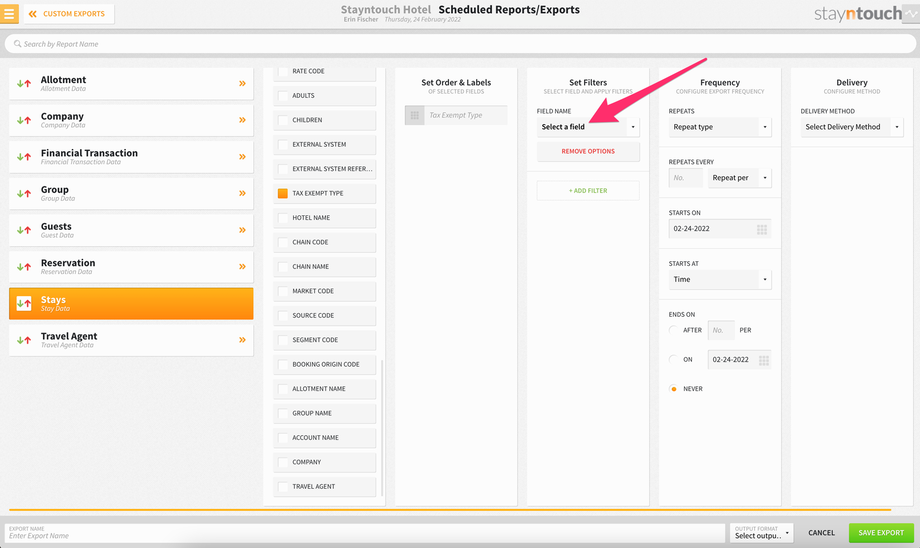Screen dimensions: 920x548
Task: Click the Custom Exports back button
Action: [69, 13]
